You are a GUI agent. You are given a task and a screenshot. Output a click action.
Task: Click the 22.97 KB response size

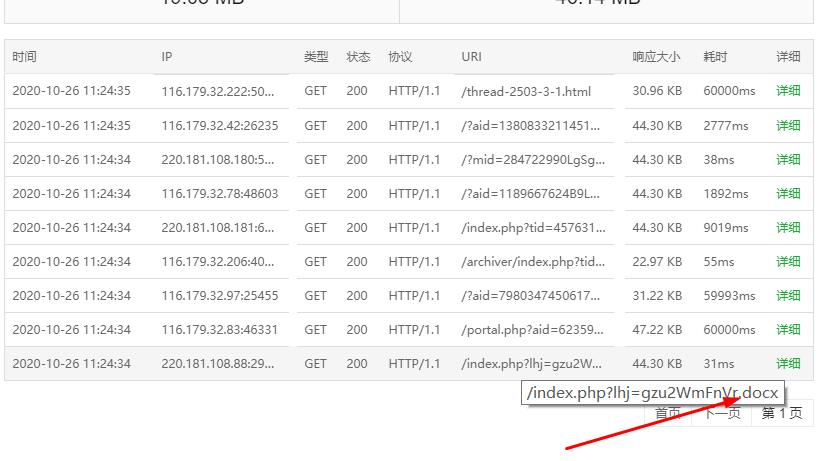[x=657, y=261]
